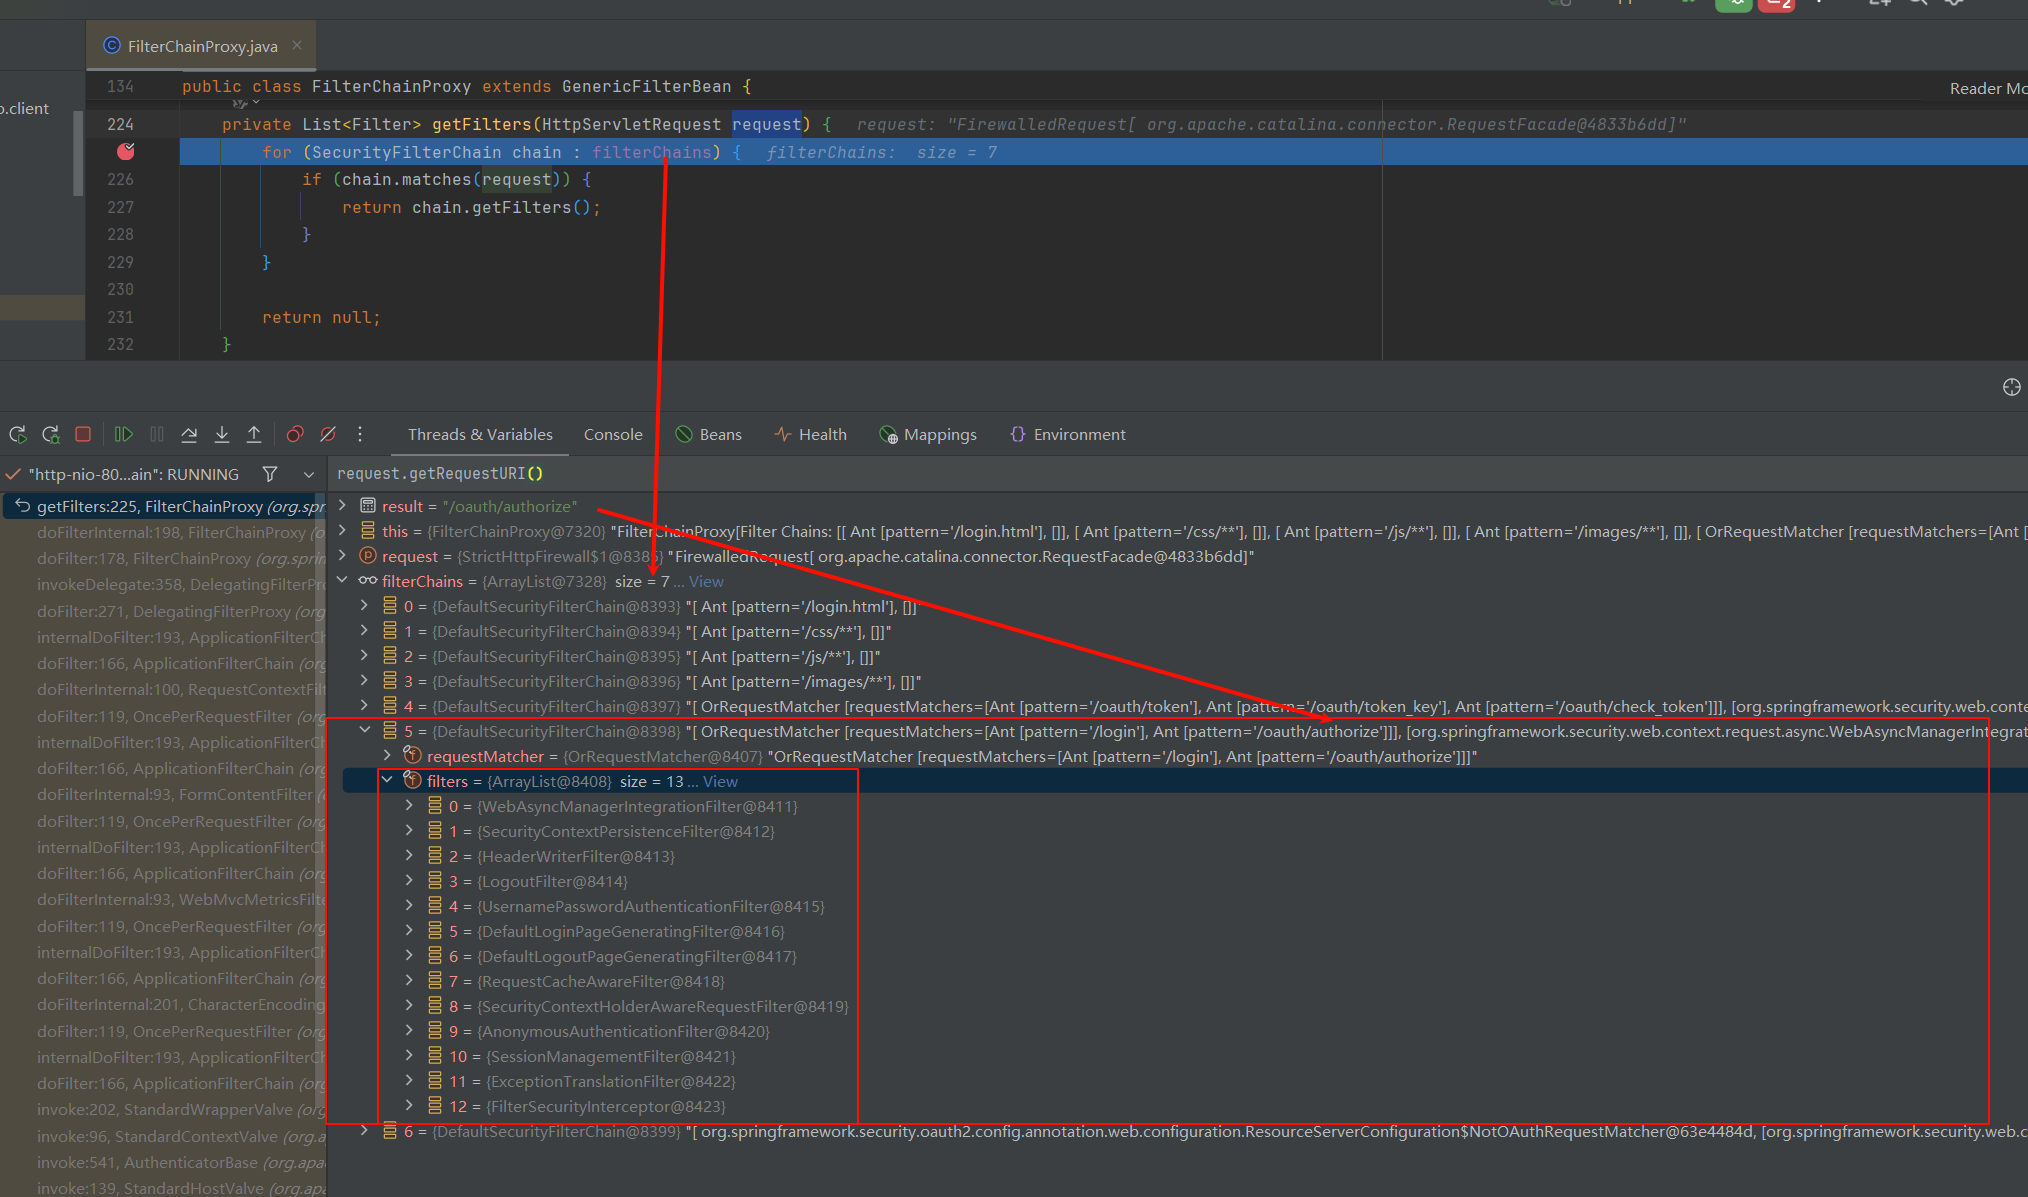Click the Pause program icon

[x=157, y=434]
